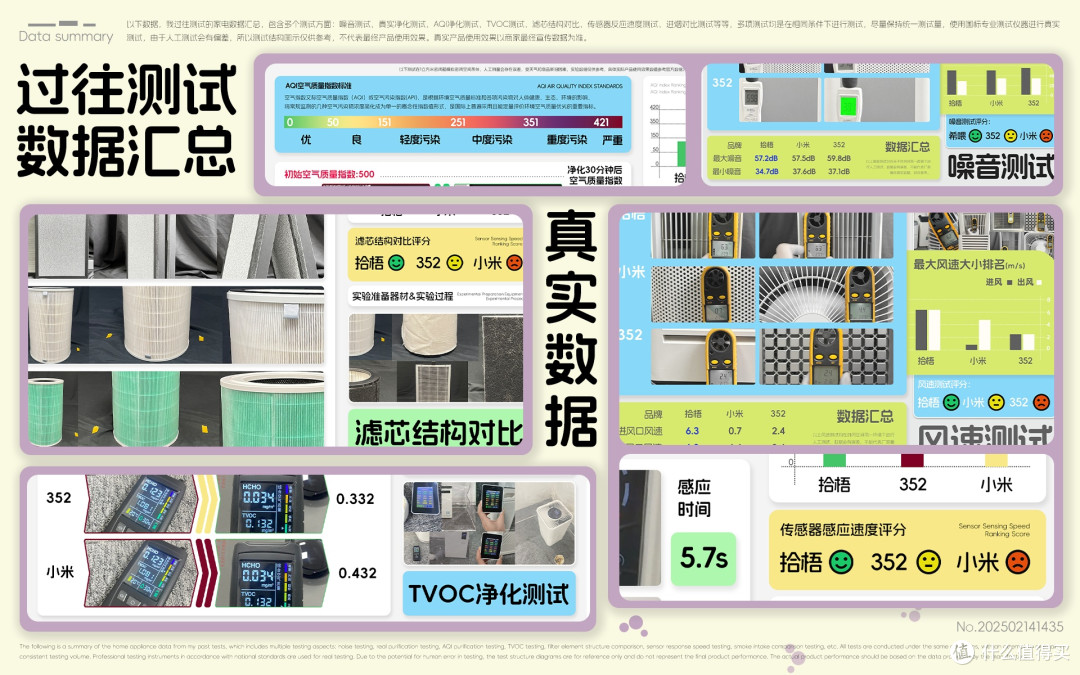Click green smiley in noise test rating

(x=975, y=136)
